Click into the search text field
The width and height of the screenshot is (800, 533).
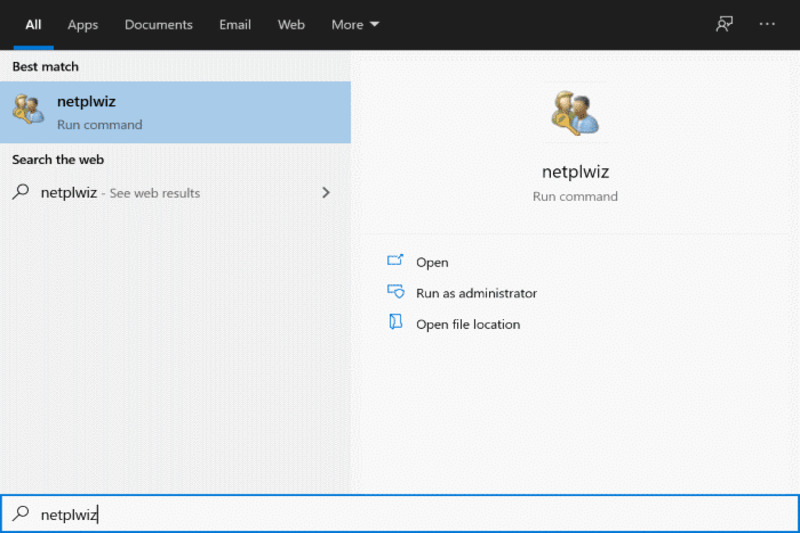[400, 514]
